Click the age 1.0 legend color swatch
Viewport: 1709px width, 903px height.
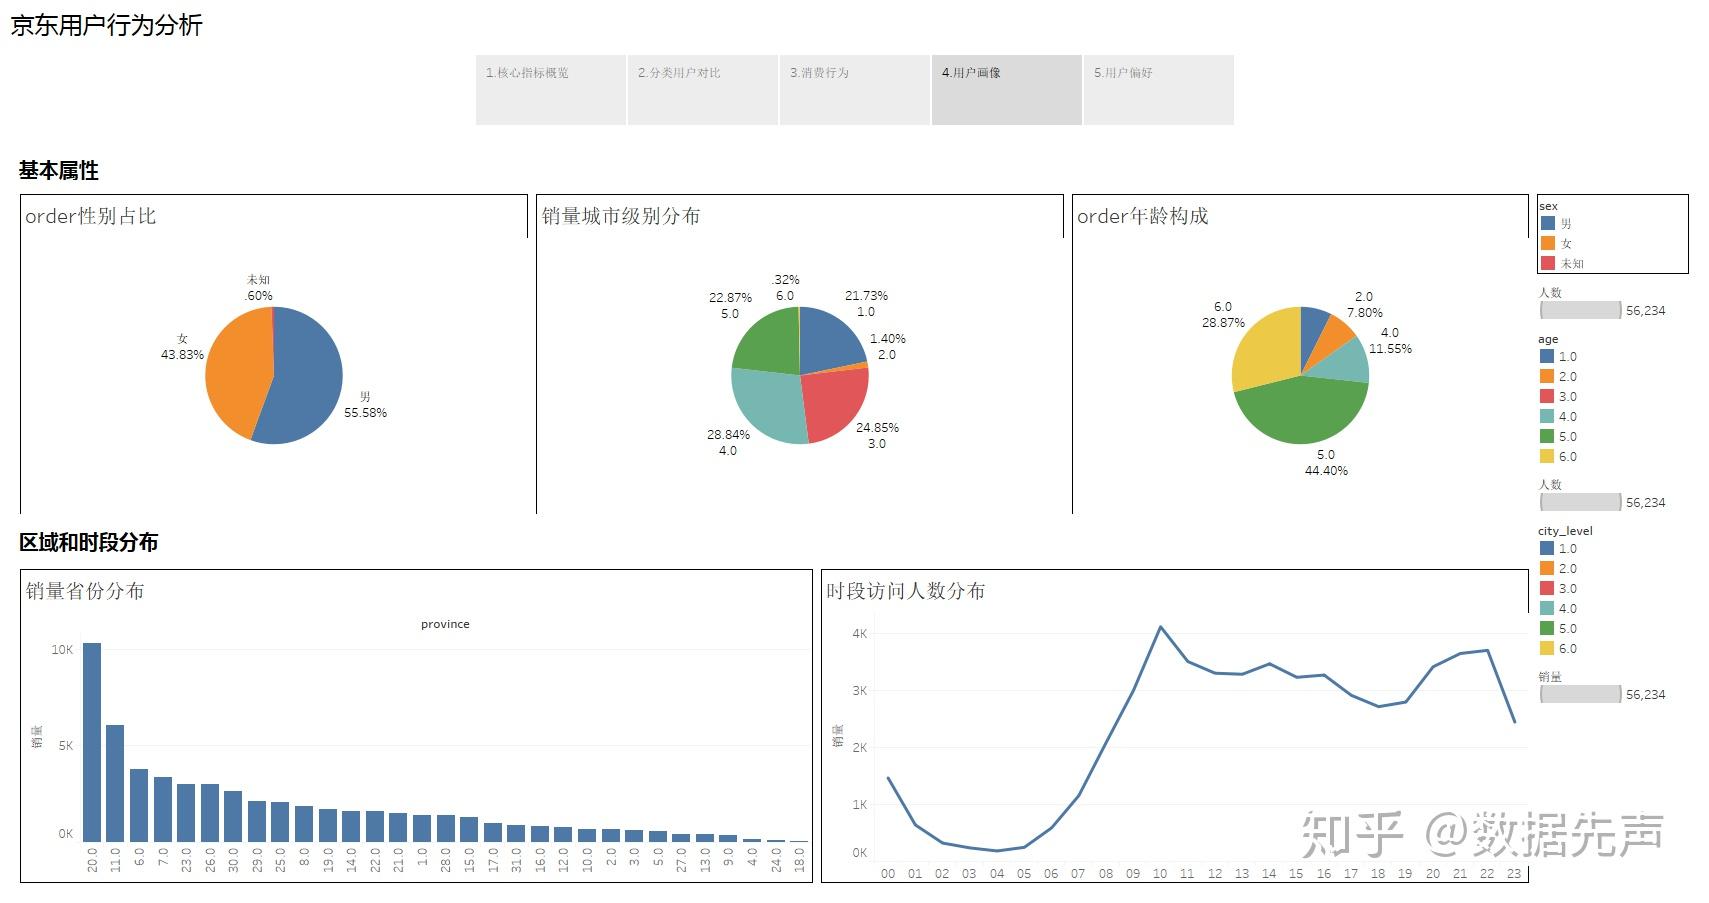pos(1548,356)
